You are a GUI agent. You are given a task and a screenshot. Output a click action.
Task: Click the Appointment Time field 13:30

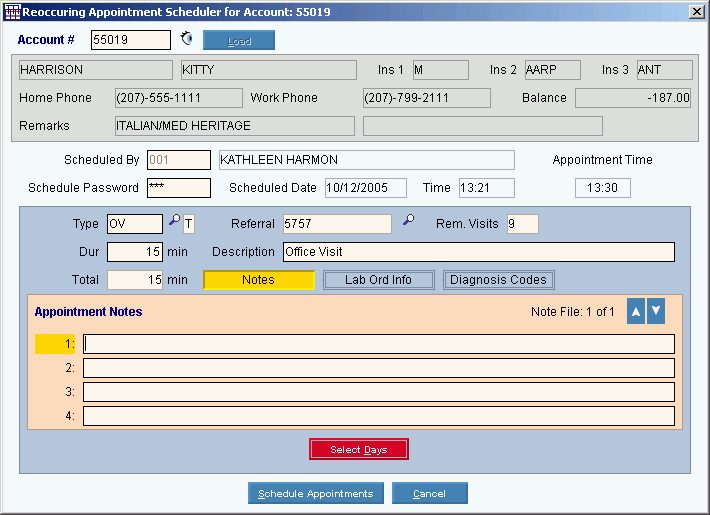pos(603,188)
